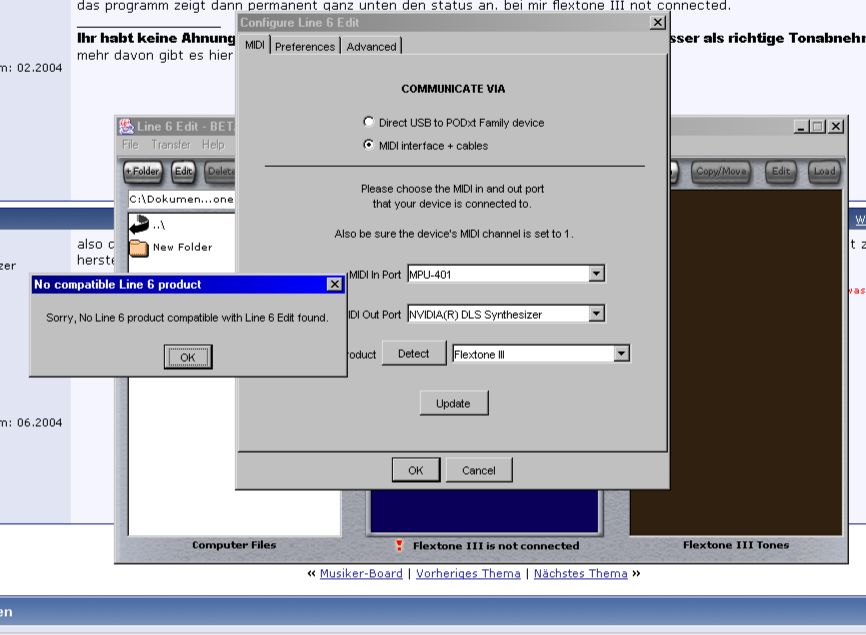Viewport: 866px width, 635px height.
Task: Click OK in the No compatible product dialog
Action: (x=188, y=357)
